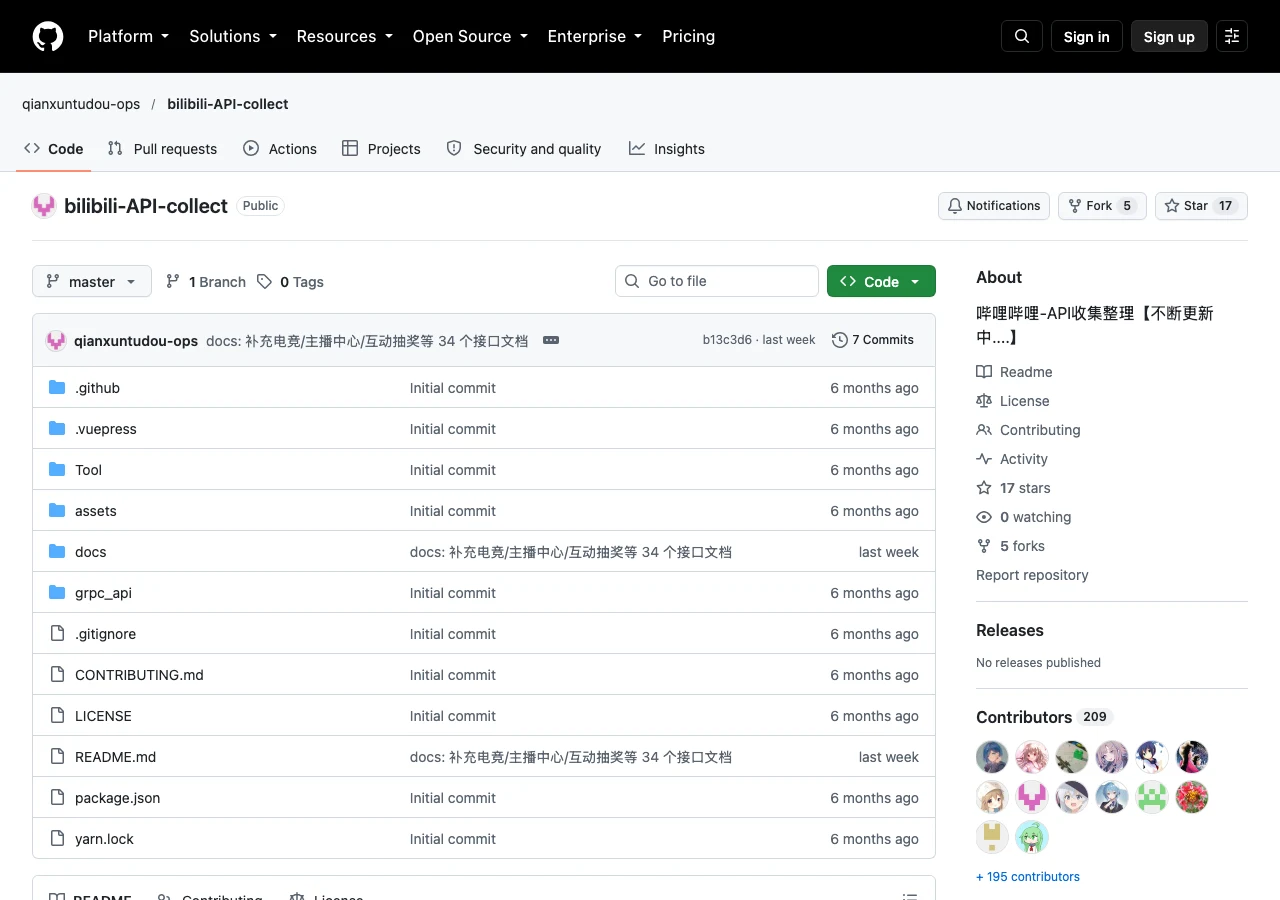Open the Insights tab
1280x900 pixels.
point(667,149)
